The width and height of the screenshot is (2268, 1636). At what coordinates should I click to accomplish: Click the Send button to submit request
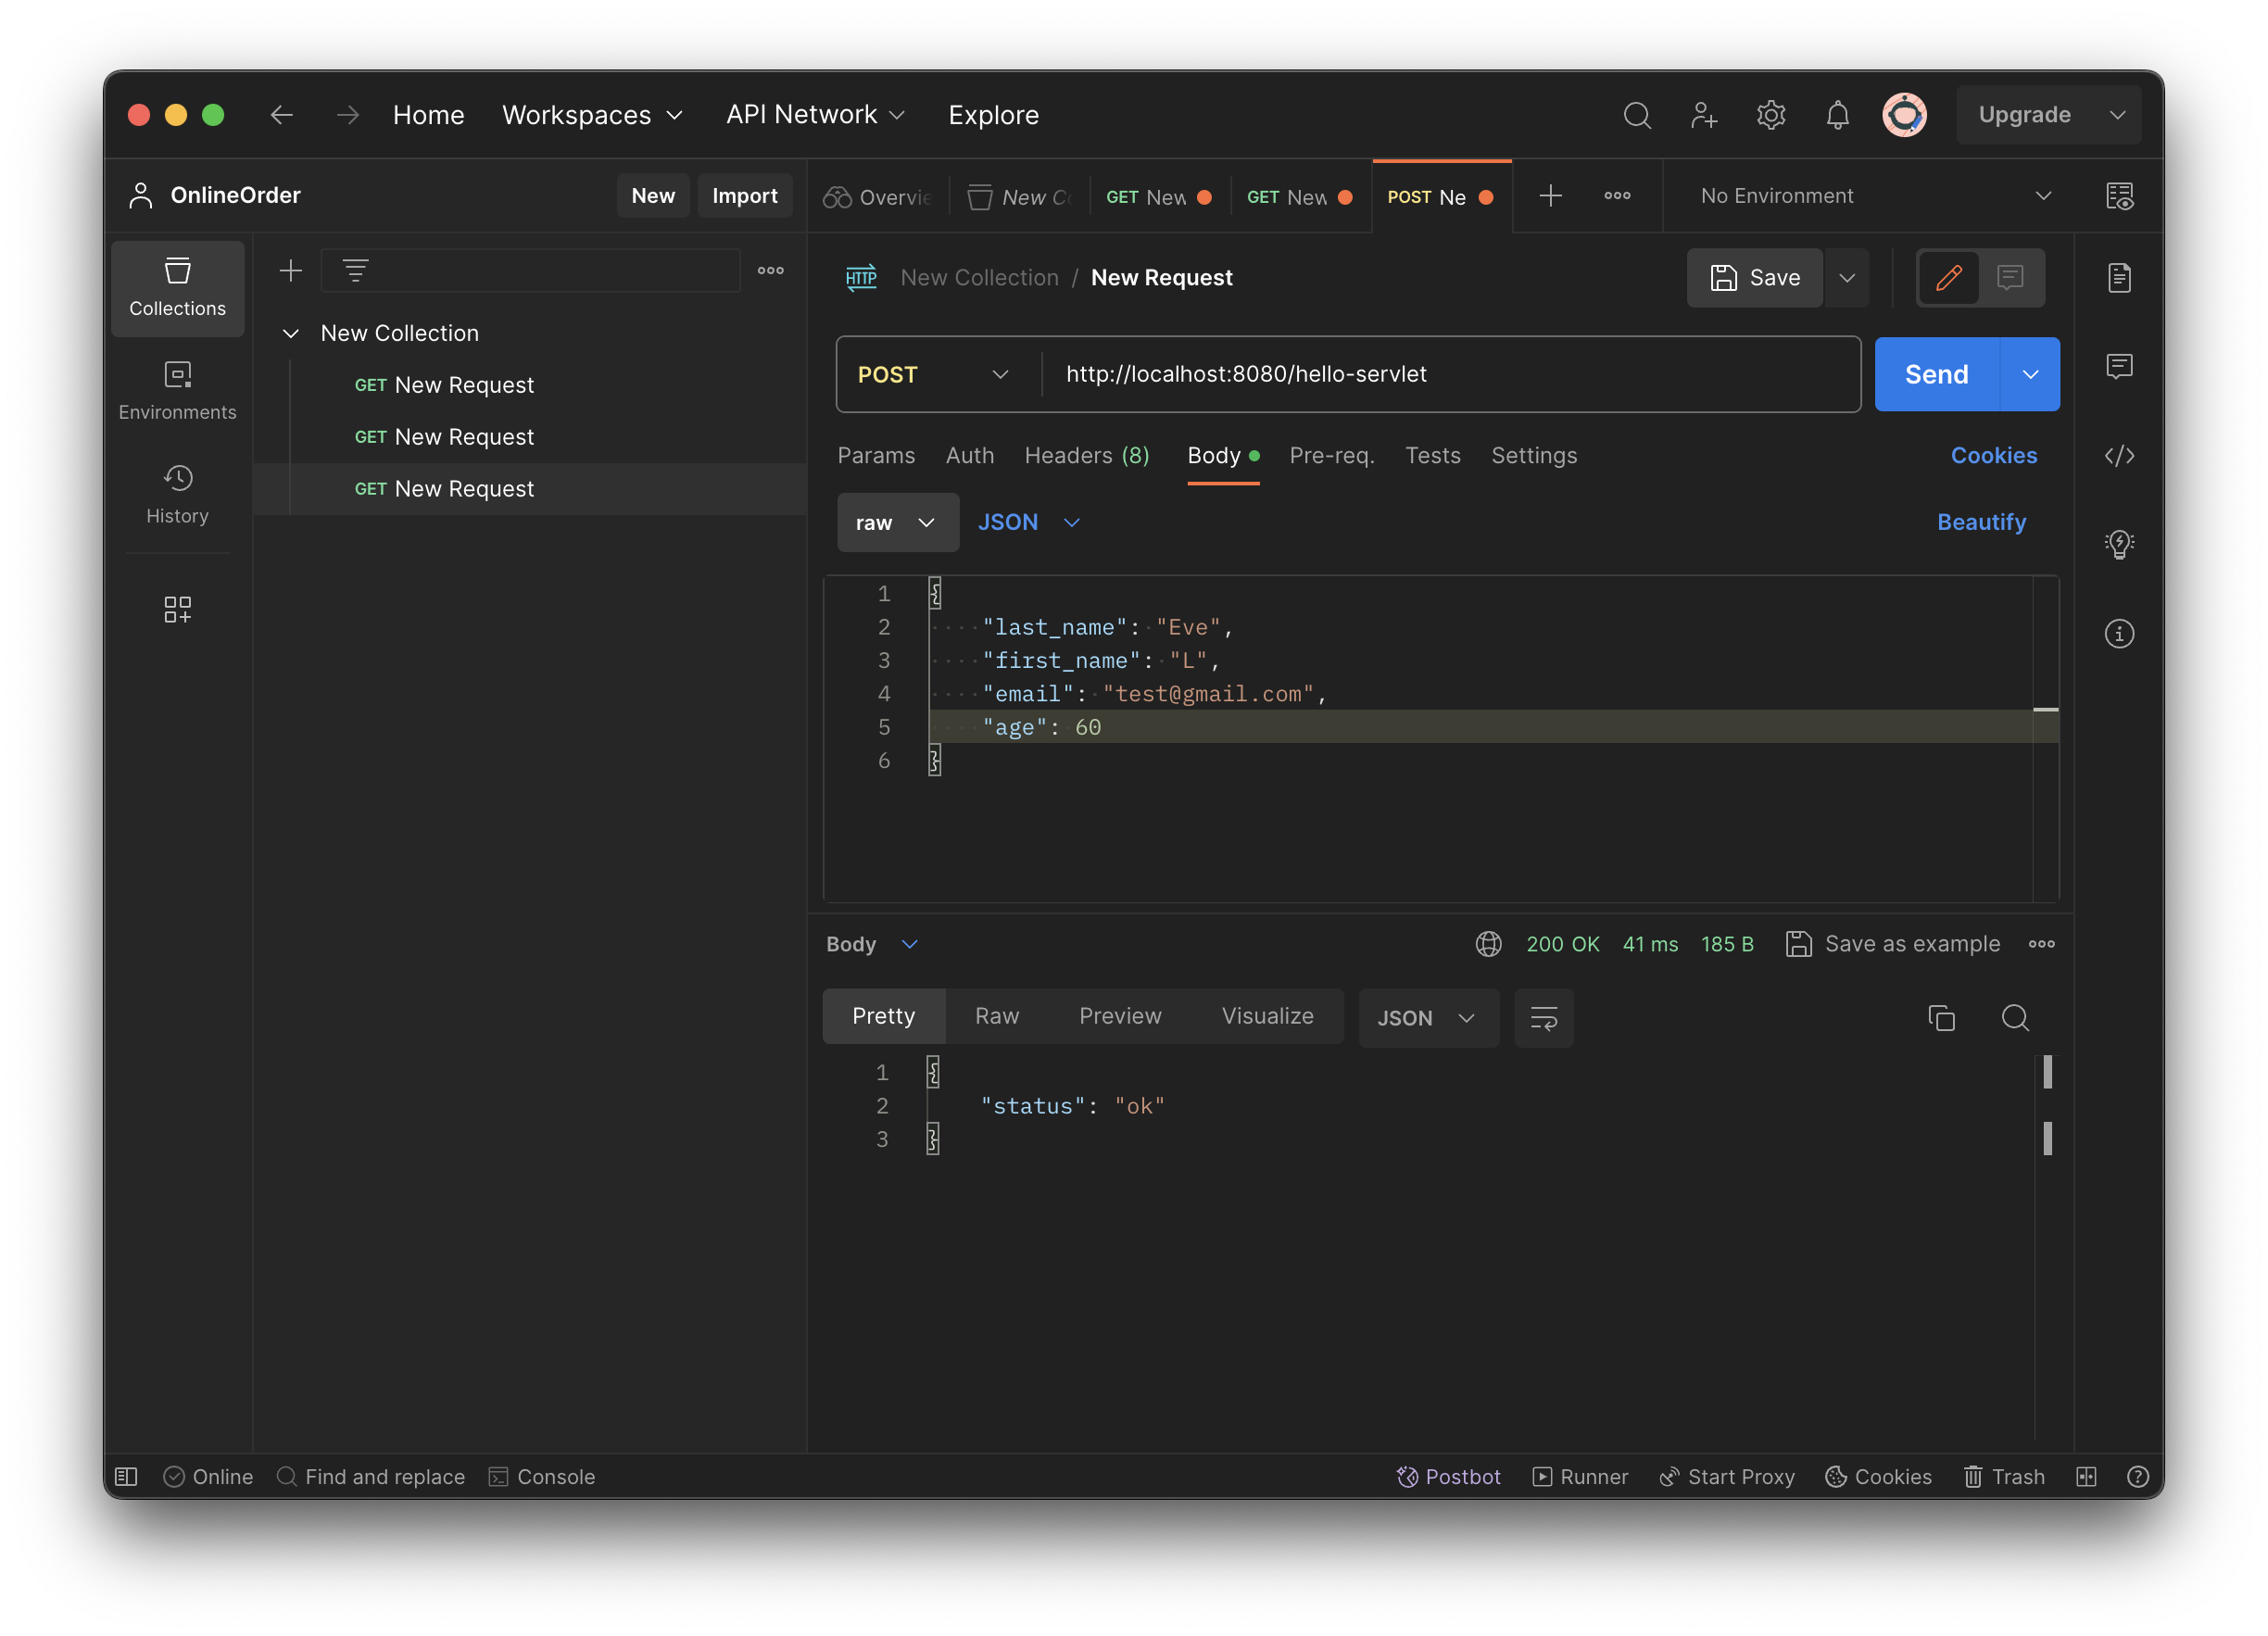[1935, 373]
